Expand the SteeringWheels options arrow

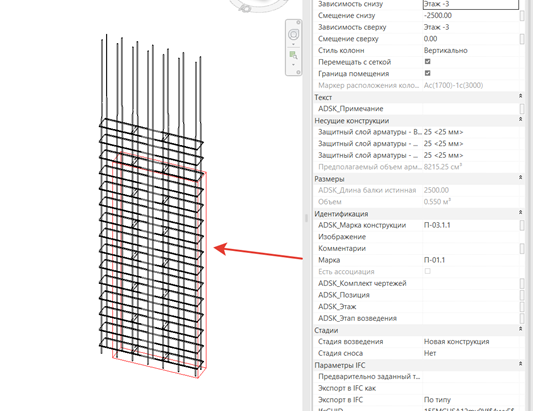[x=293, y=44]
